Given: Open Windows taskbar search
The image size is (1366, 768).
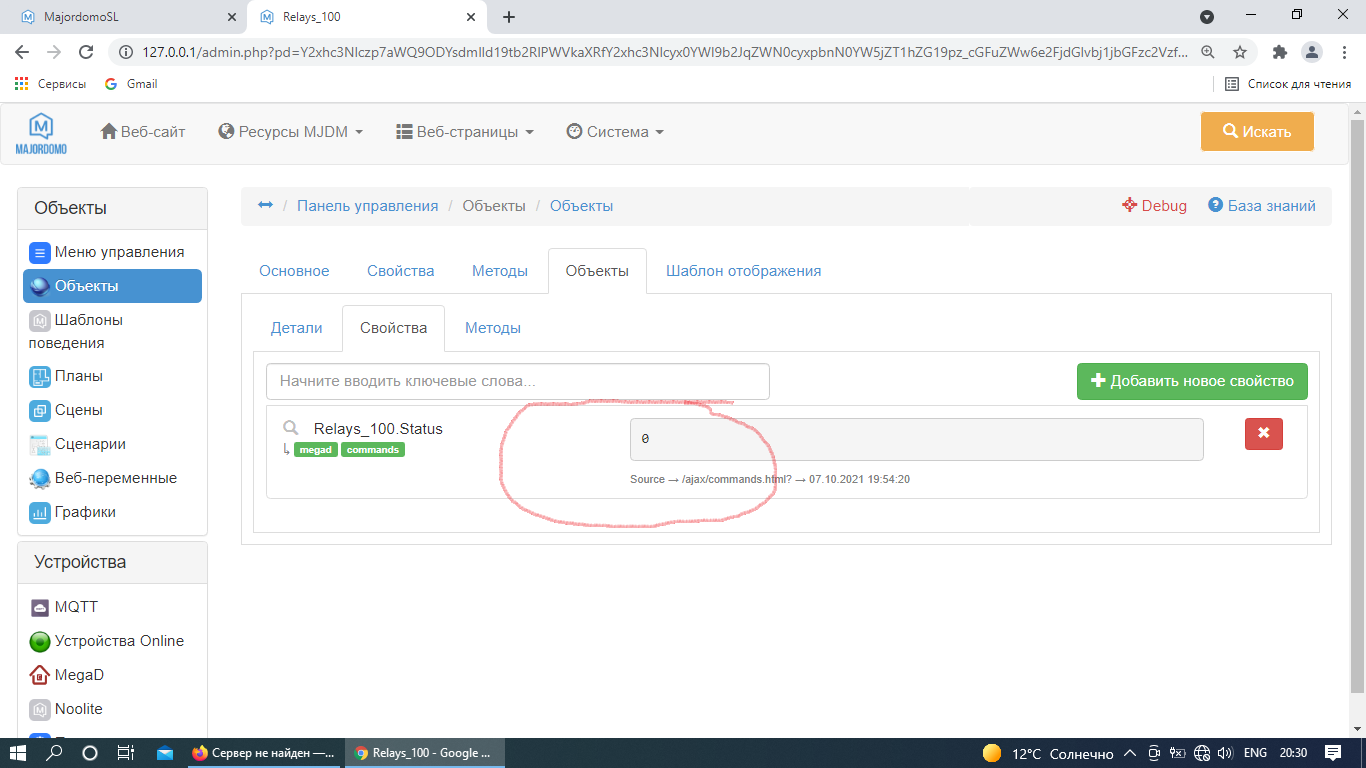Looking at the screenshot, I should (x=55, y=753).
